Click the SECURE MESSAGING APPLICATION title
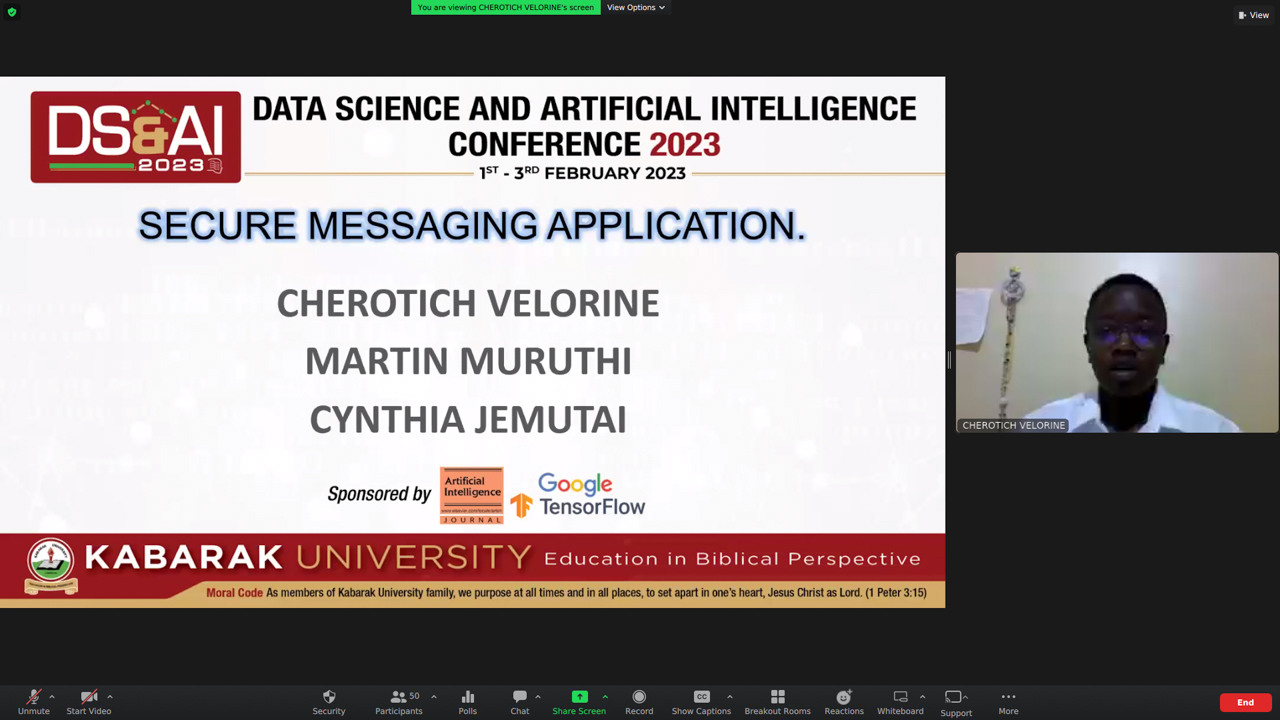The width and height of the screenshot is (1280, 720). [x=472, y=226]
